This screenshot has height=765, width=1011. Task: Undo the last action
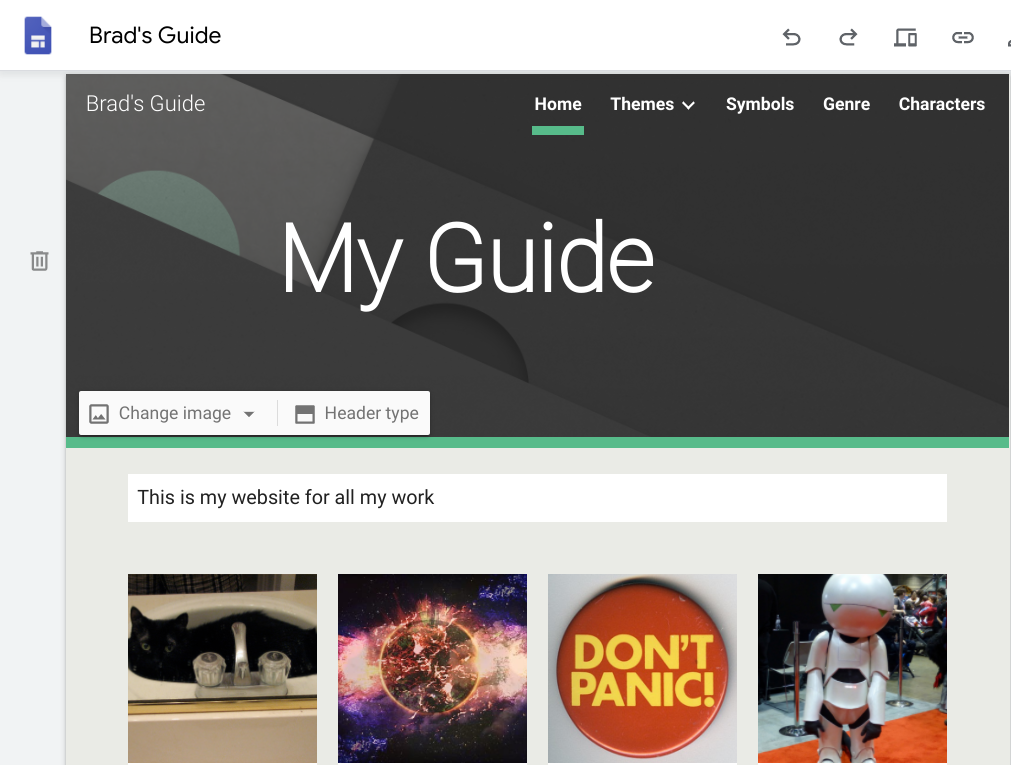coord(792,37)
